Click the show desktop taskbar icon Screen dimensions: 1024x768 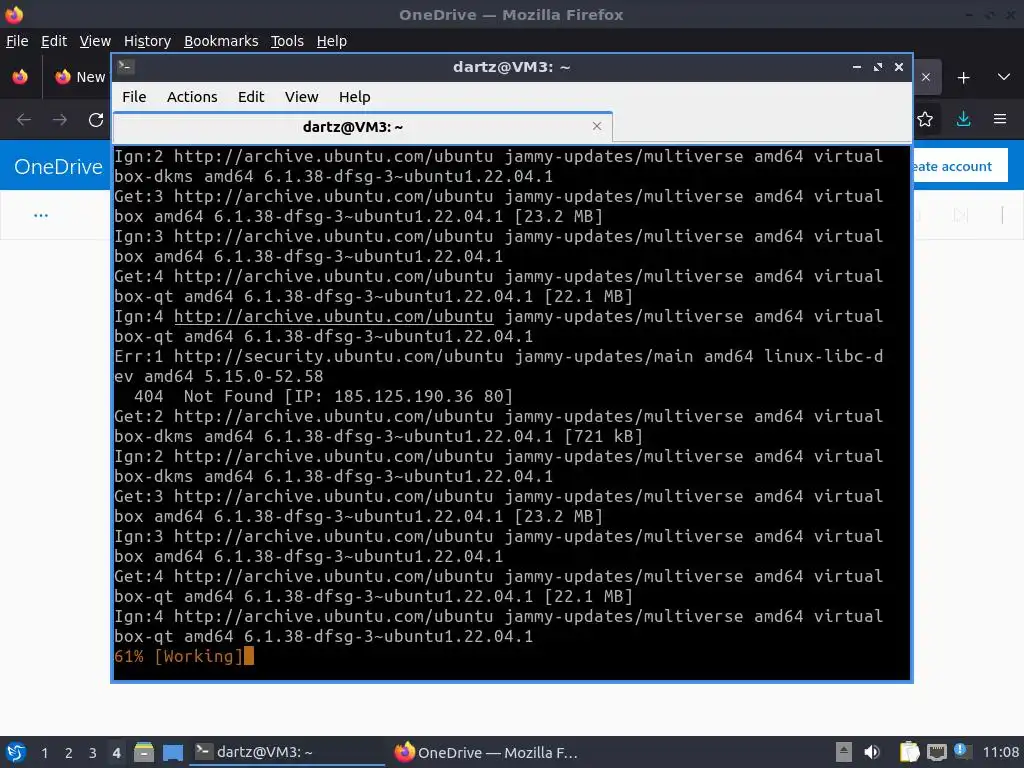pyautogui.click(x=173, y=752)
